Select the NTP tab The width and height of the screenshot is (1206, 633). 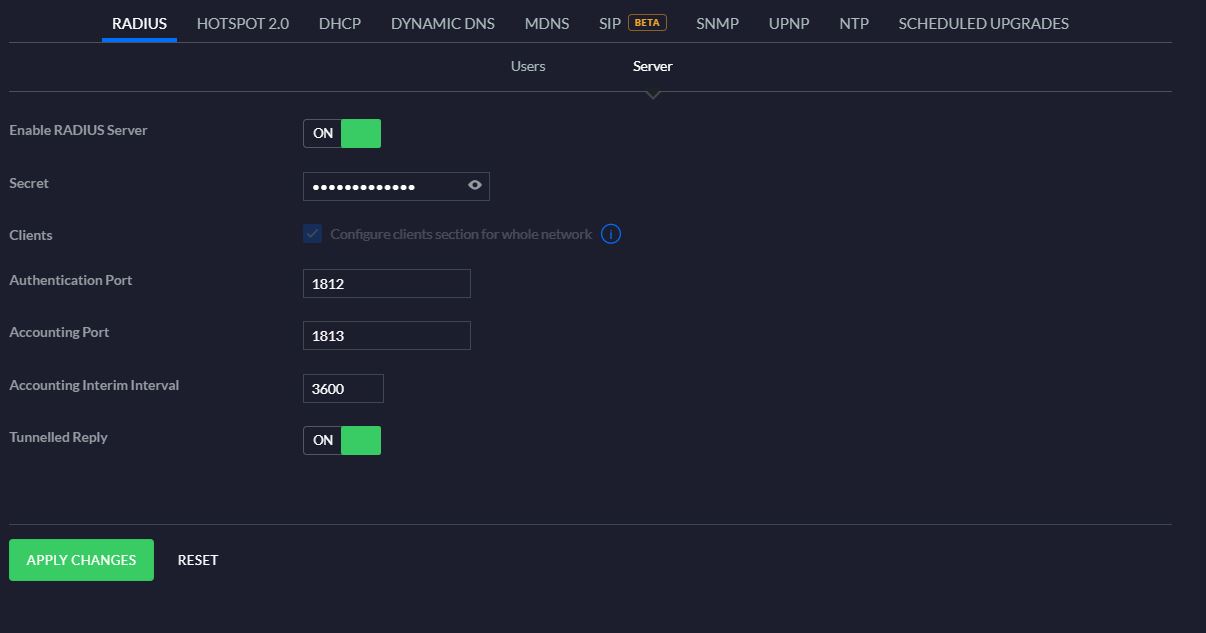coord(854,23)
